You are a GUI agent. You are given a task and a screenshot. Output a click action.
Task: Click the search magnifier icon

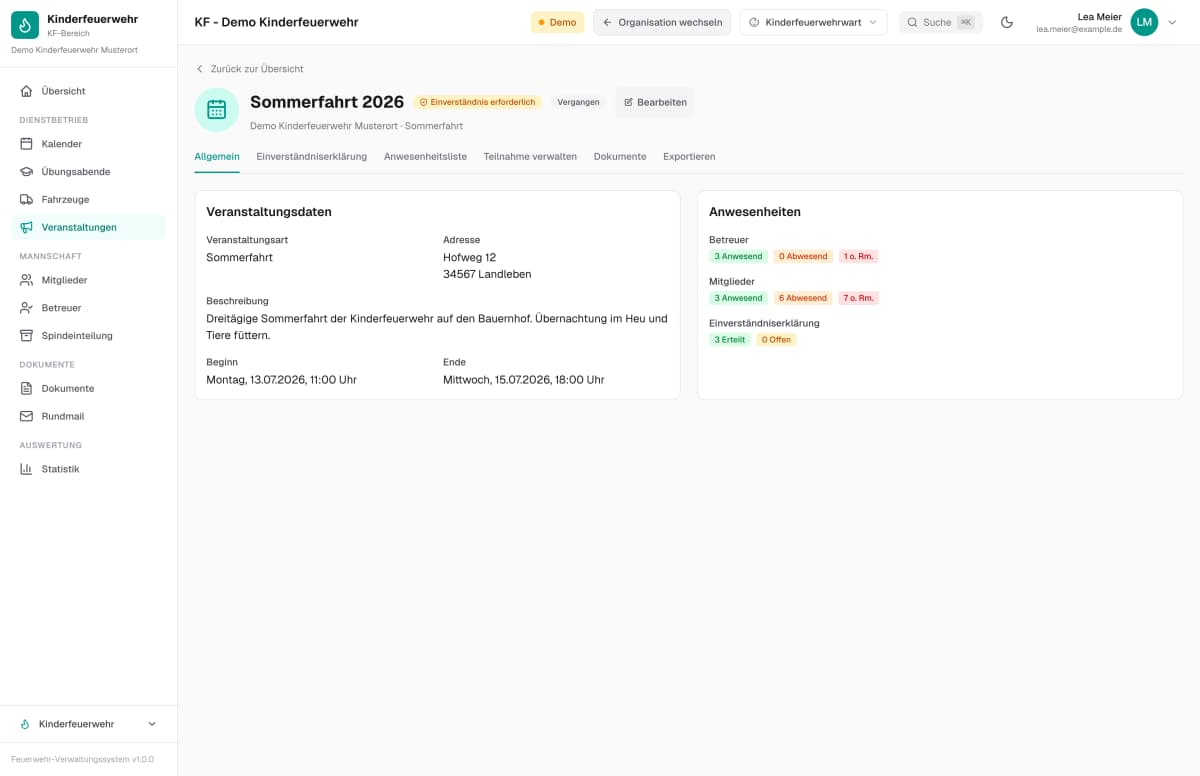(x=912, y=22)
